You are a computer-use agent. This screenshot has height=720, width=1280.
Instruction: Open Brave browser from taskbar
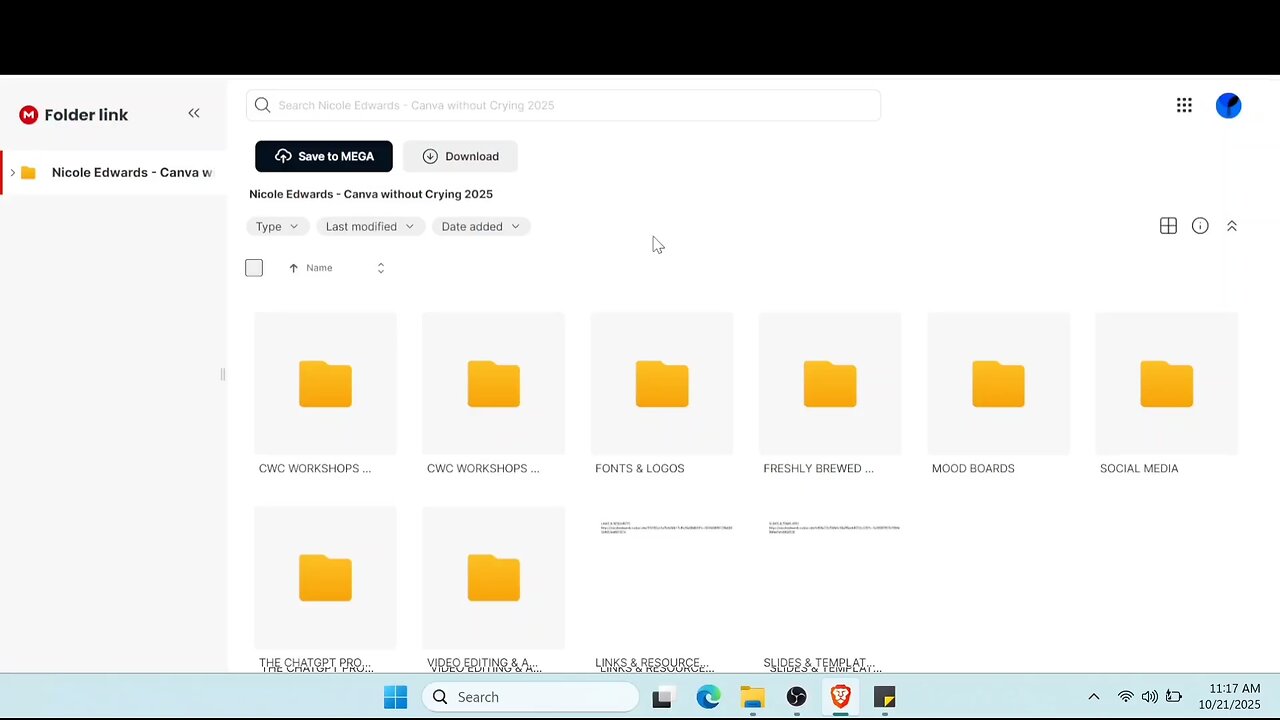840,697
